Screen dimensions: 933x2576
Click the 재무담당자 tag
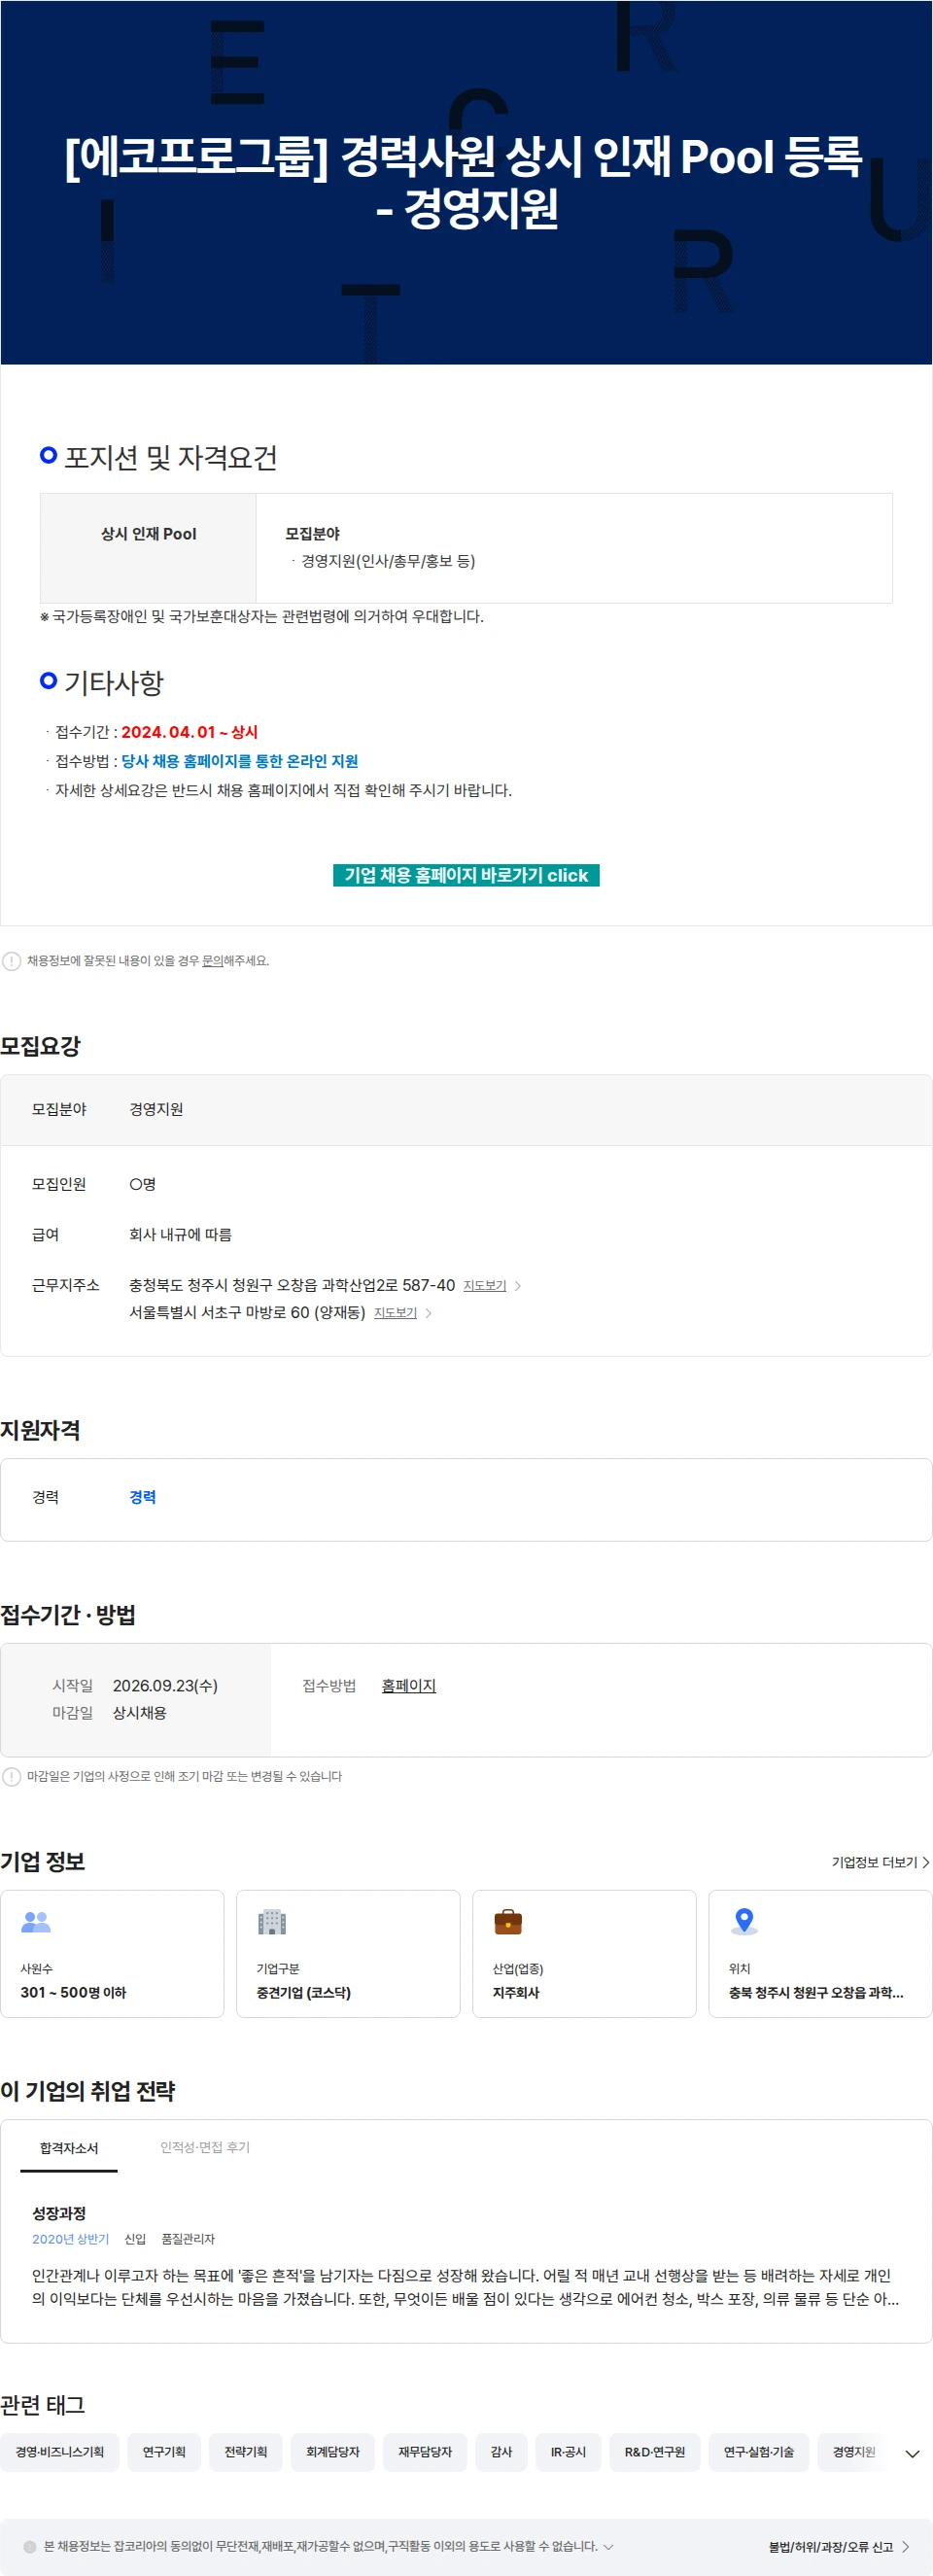425,2452
